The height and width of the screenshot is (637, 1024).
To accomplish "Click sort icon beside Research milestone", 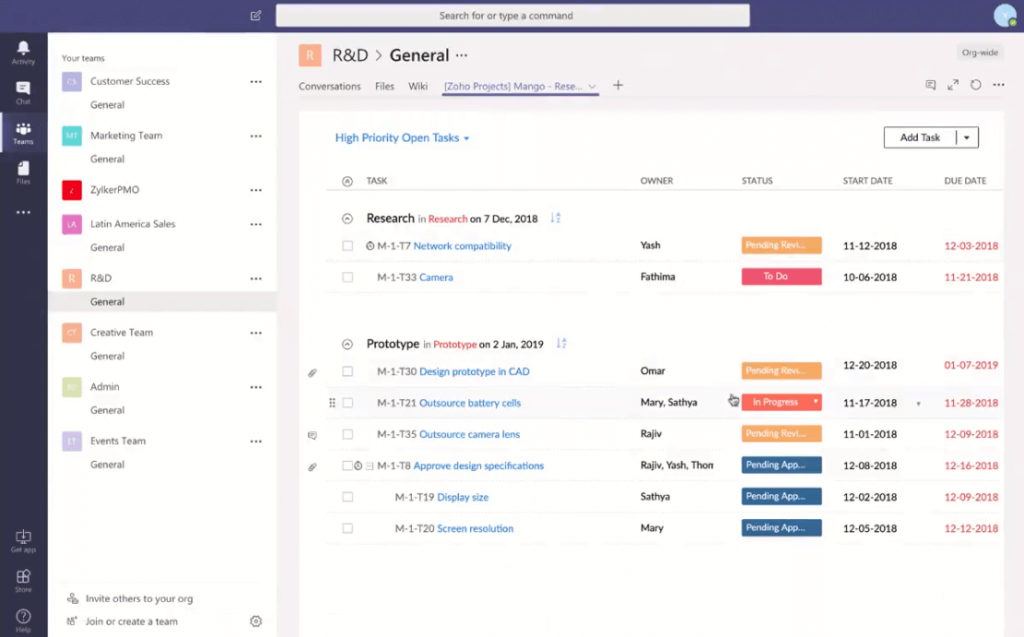I will click(555, 218).
